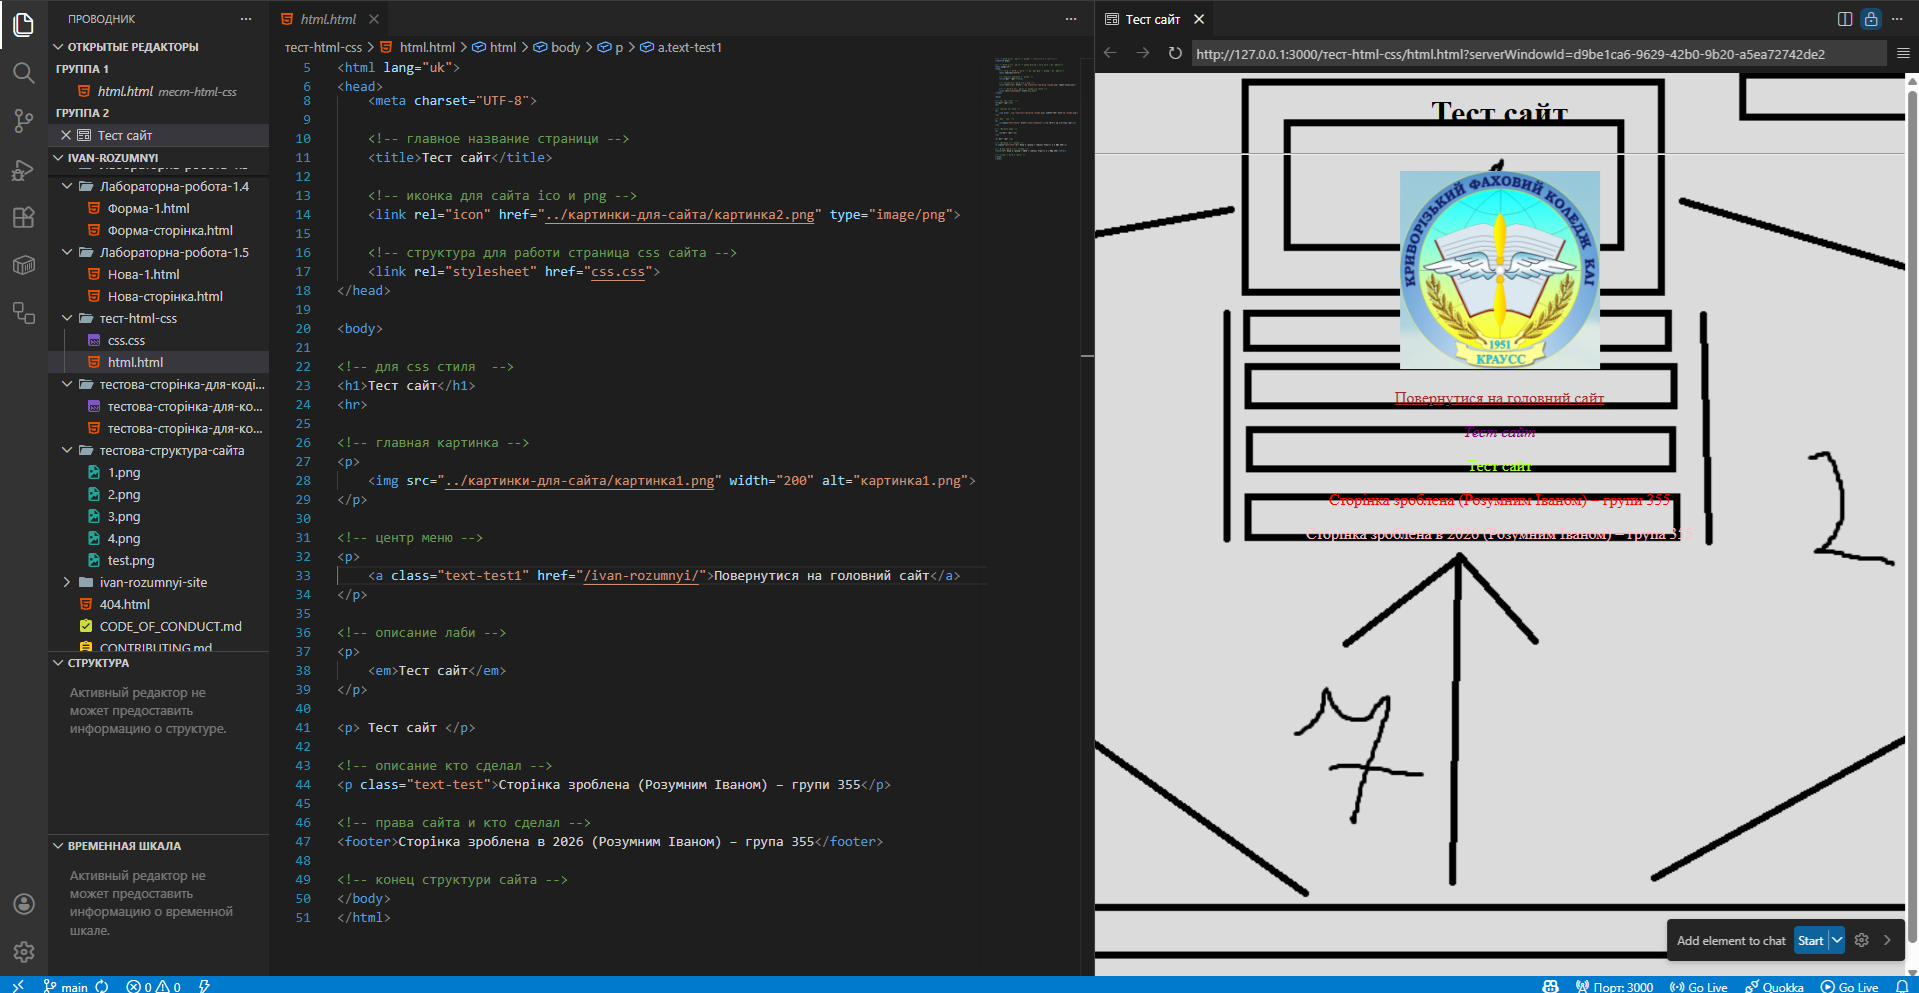
Task: Expand the ivan-rozumnyi-site folder
Action: (x=67, y=582)
